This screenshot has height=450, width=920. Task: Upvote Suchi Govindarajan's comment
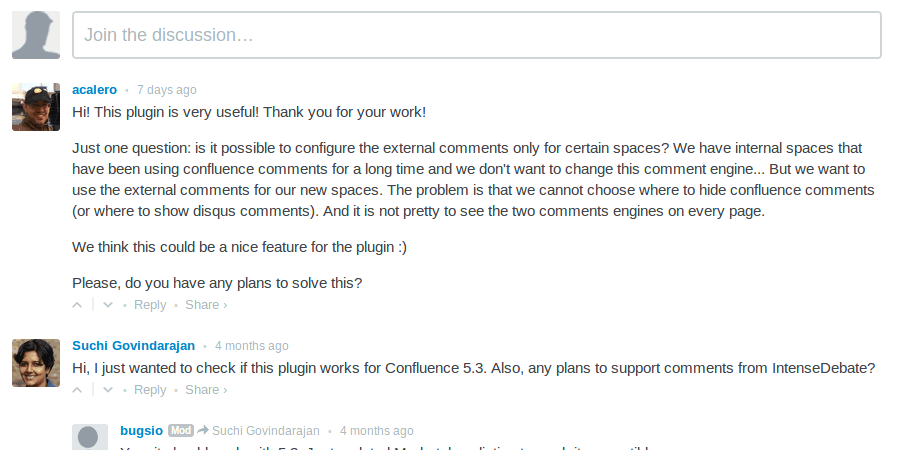[x=77, y=390]
